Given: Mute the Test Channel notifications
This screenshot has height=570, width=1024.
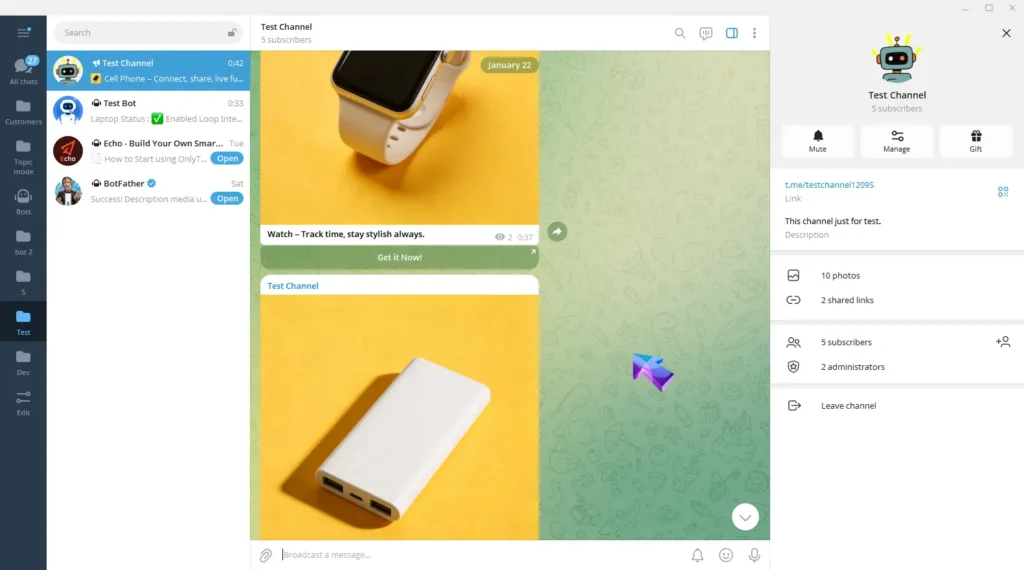Looking at the screenshot, I should point(818,141).
